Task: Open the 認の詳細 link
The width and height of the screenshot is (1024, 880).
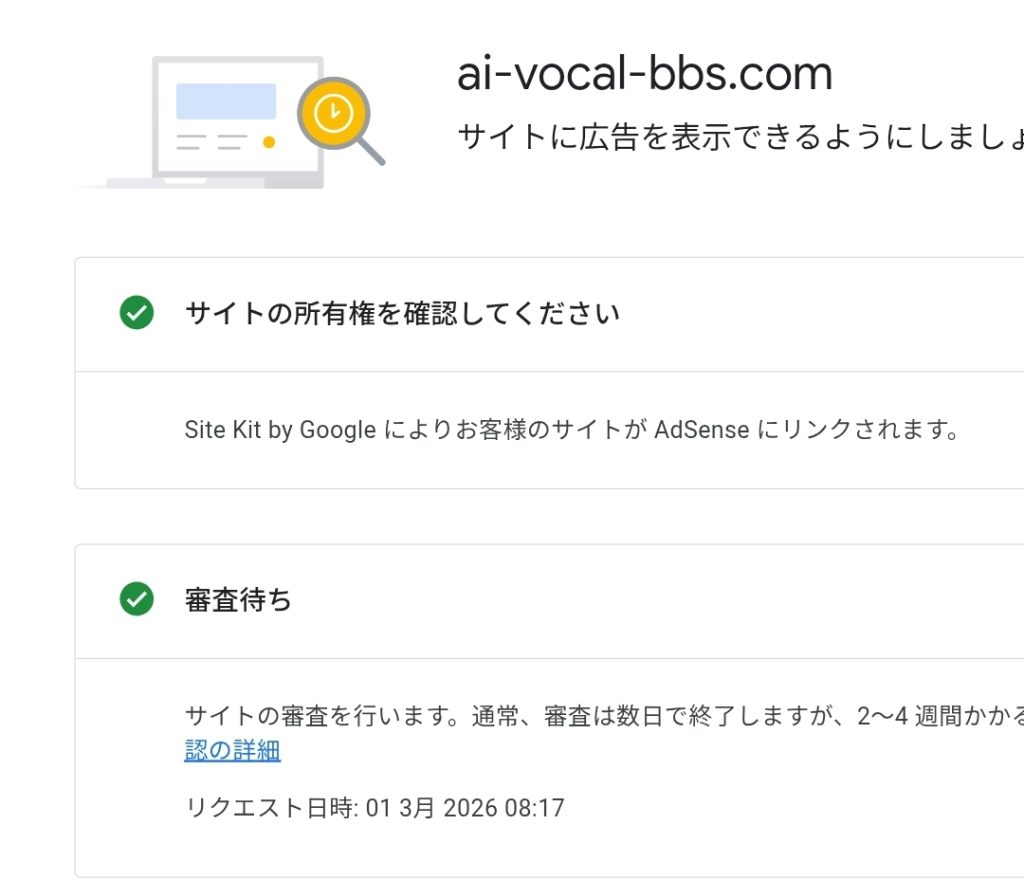Action: [232, 751]
